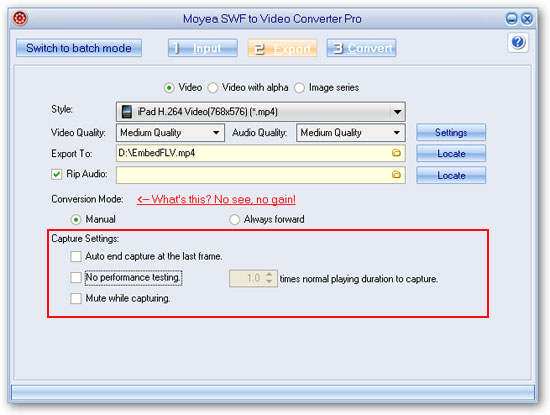Click the 'Capture Settings:' label

[x=85, y=239]
